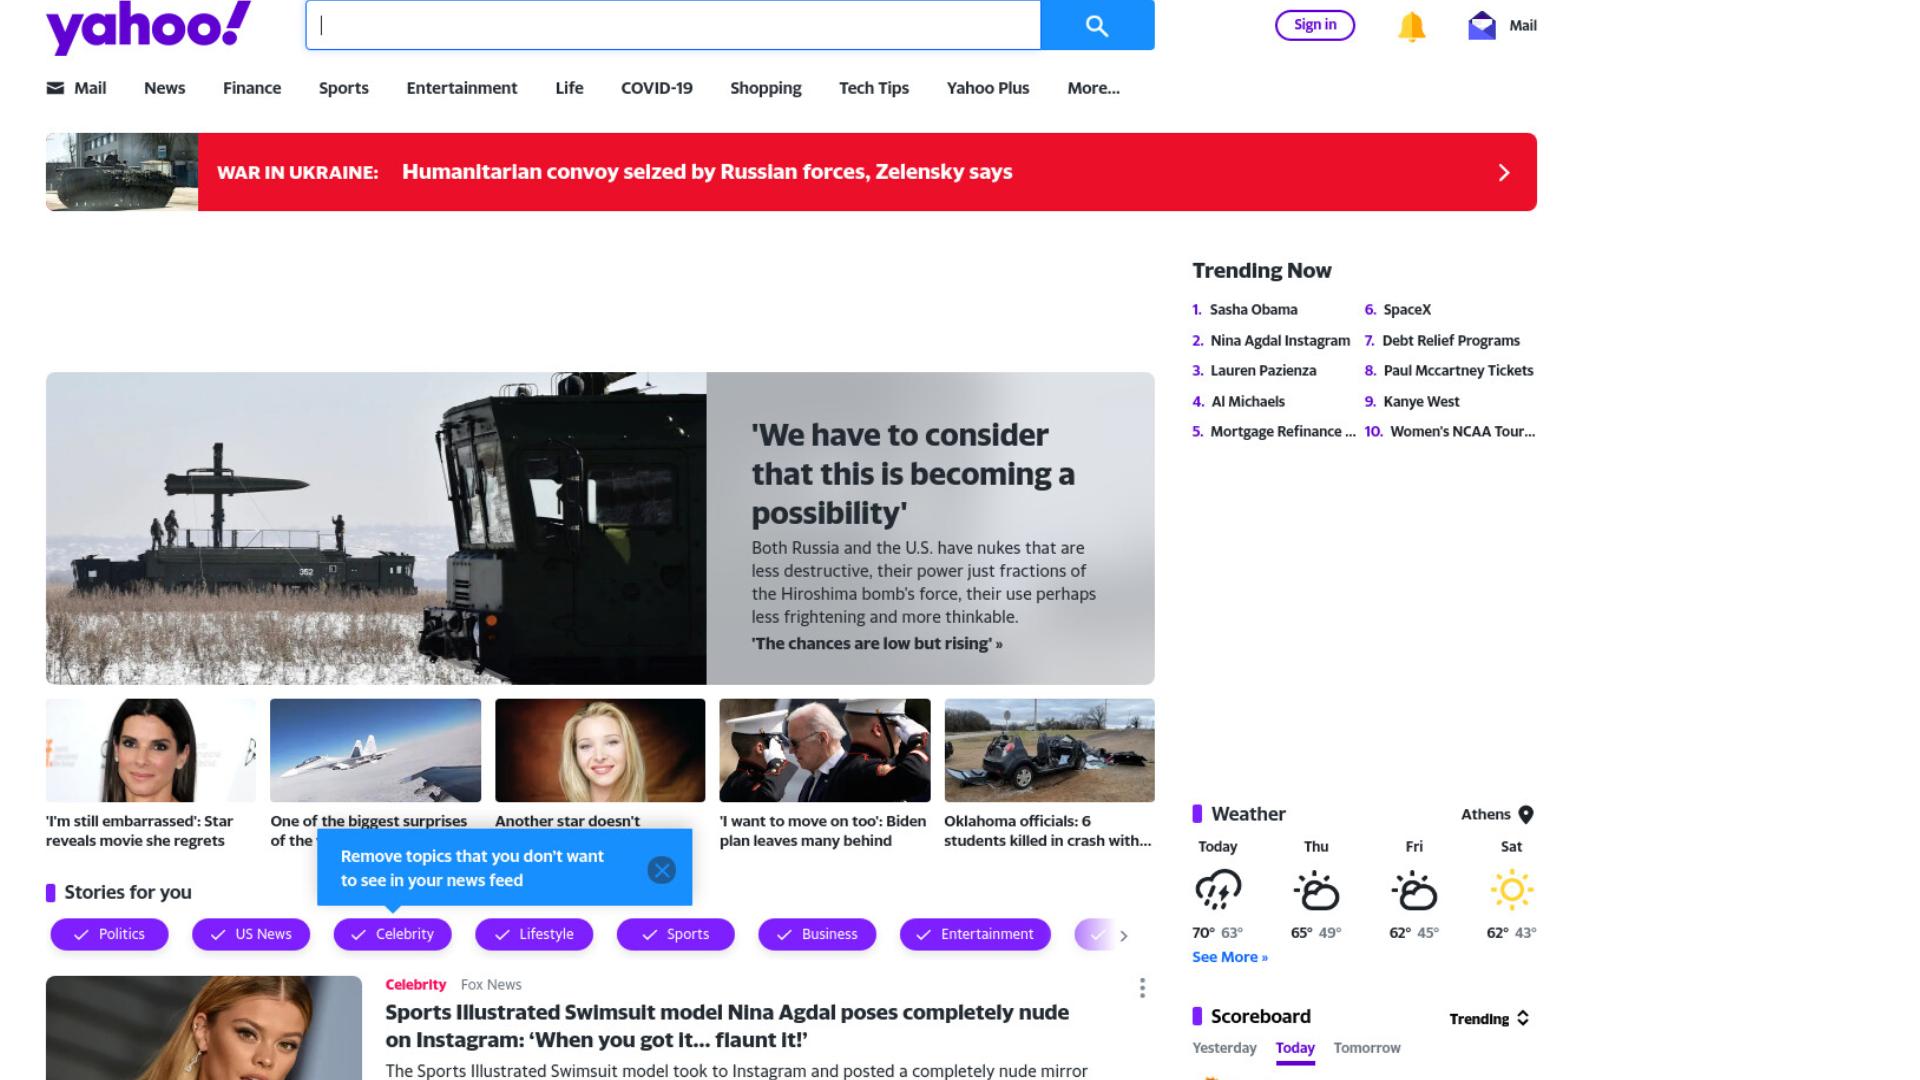
Task: Open trending topic SpaceX
Action: [1407, 310]
